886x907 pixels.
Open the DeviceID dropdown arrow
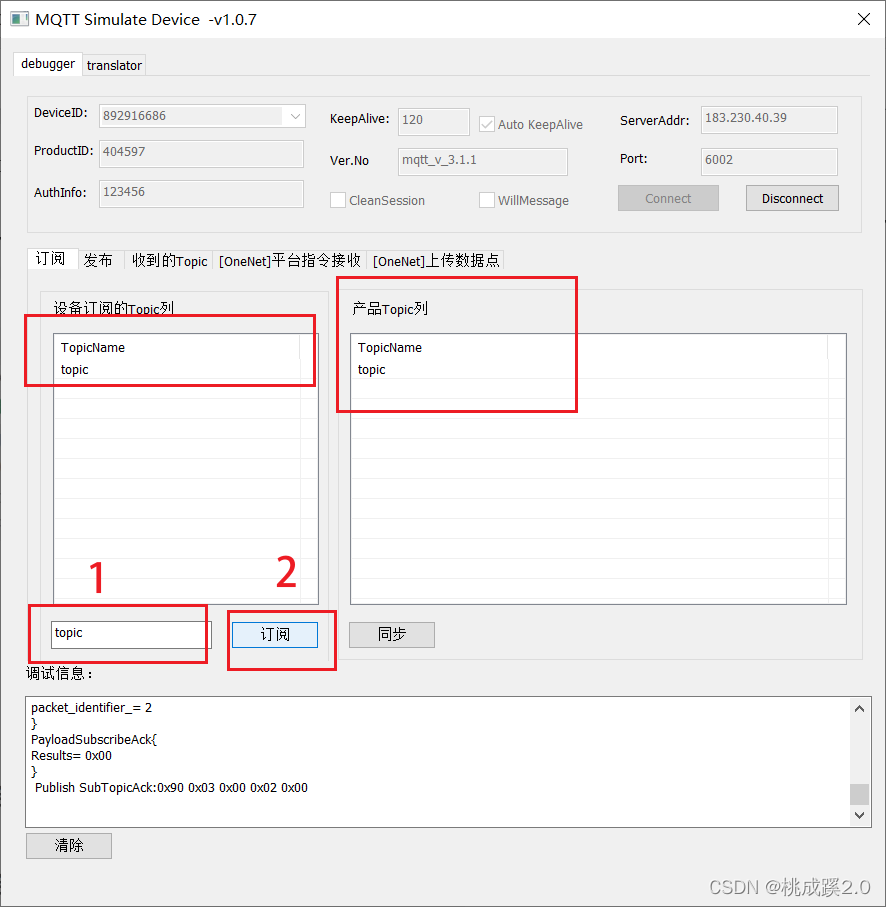click(x=295, y=116)
